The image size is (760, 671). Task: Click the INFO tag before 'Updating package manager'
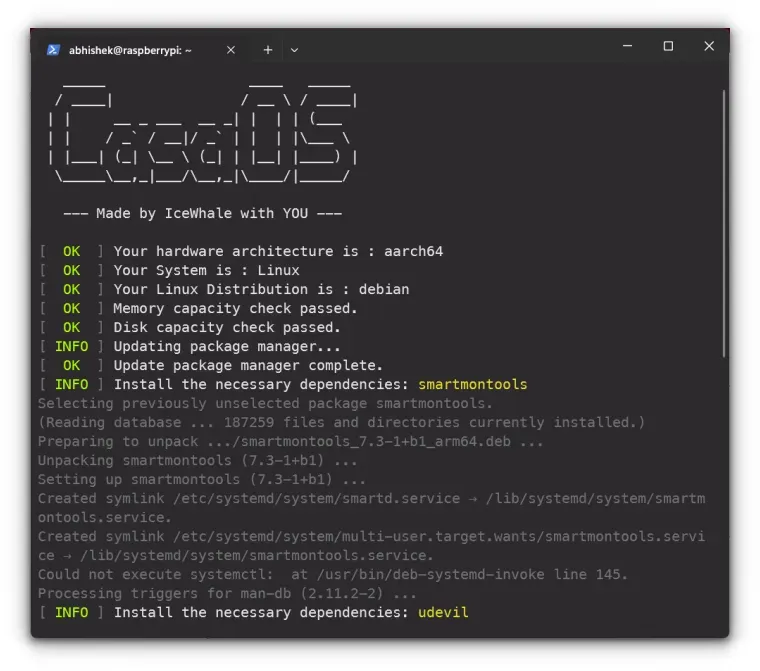click(71, 346)
